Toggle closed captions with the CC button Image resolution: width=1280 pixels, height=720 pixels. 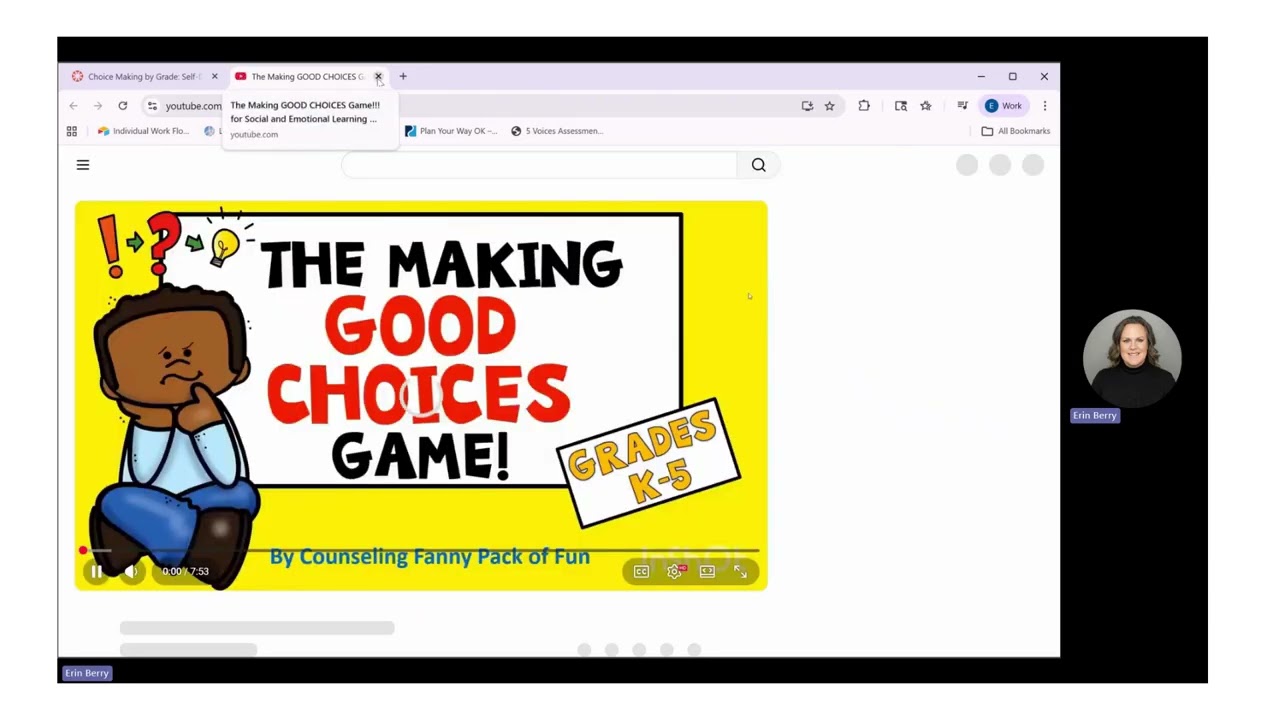click(x=642, y=571)
